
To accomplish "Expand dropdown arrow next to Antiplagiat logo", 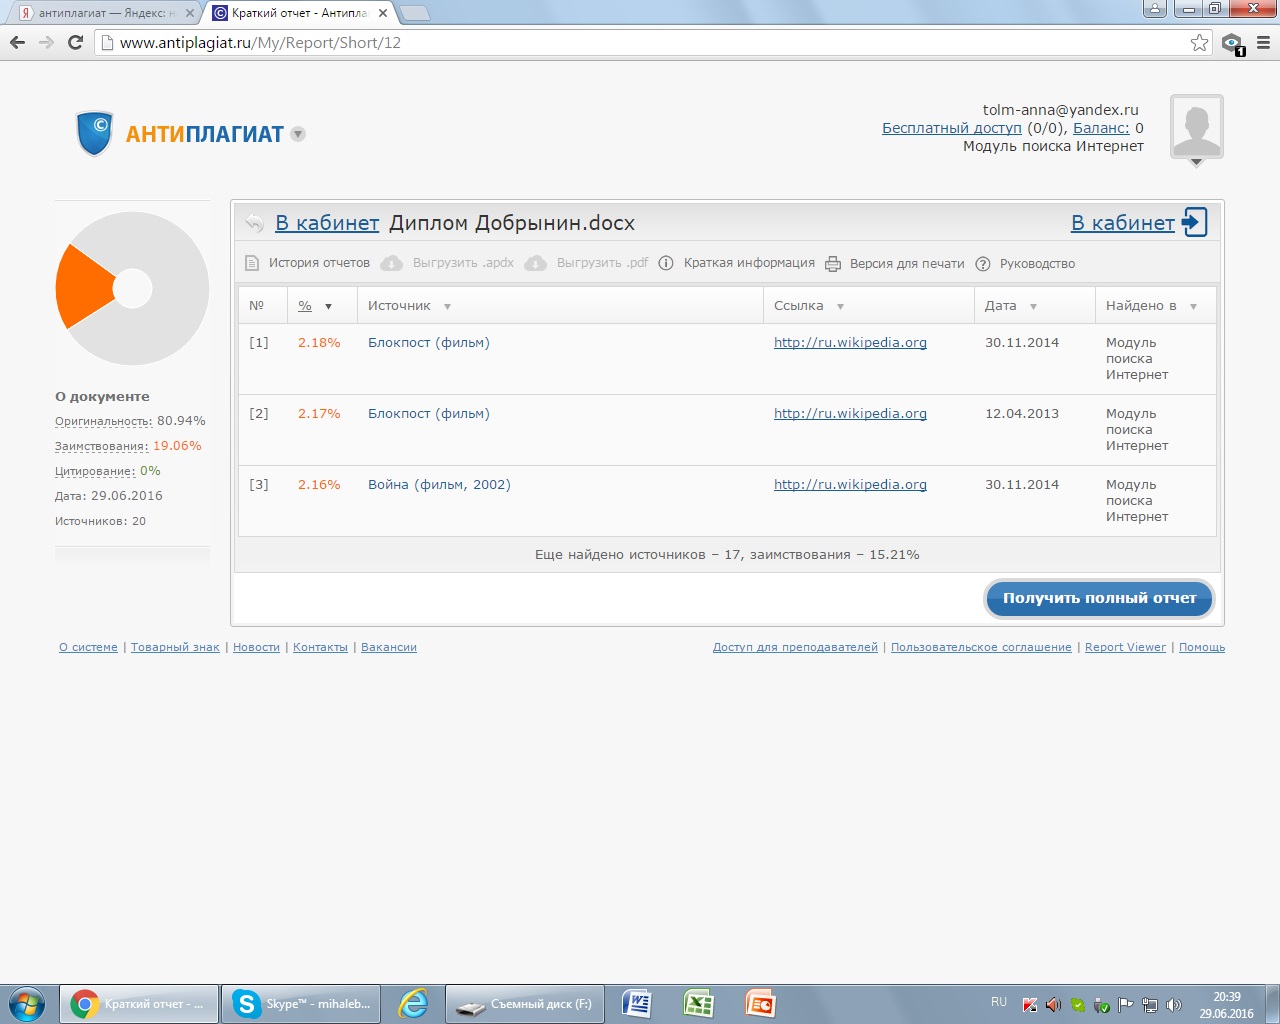I will (x=298, y=134).
